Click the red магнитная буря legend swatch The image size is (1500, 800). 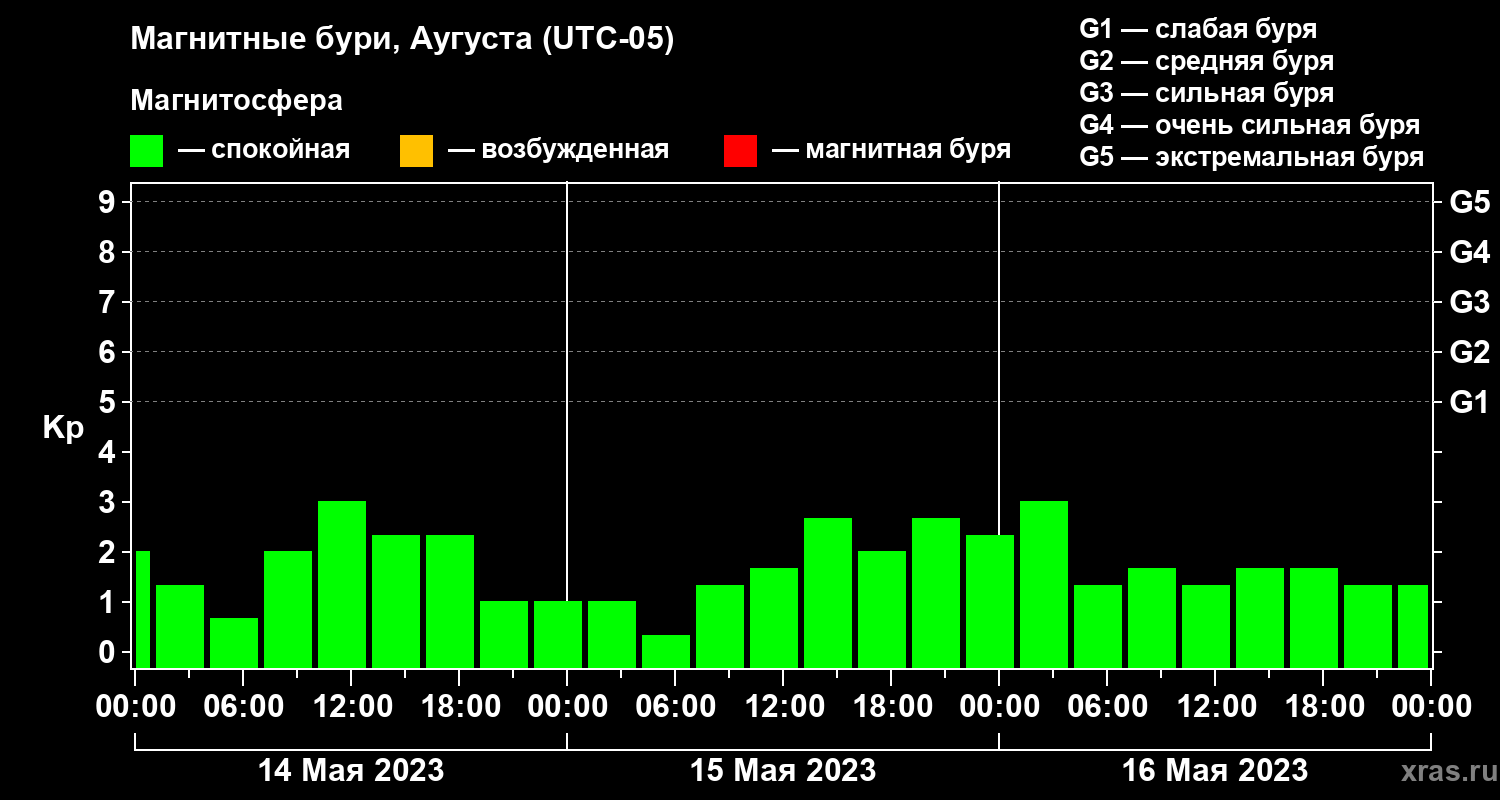pos(740,151)
